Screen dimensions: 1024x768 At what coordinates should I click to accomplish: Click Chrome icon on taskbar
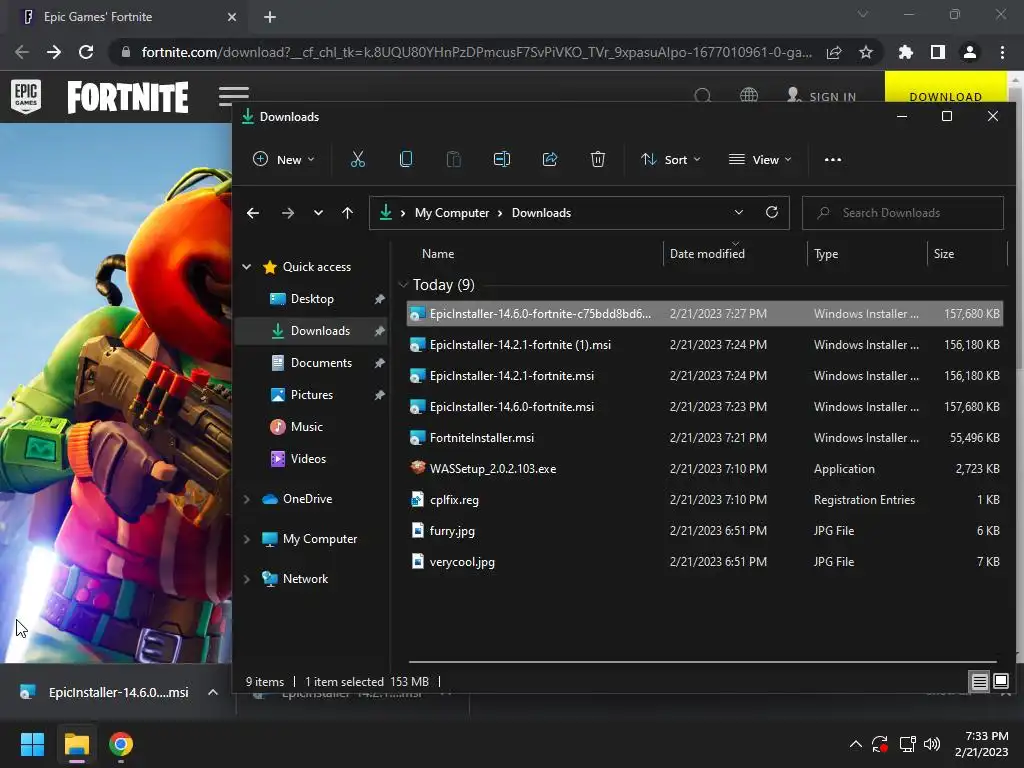click(x=121, y=744)
